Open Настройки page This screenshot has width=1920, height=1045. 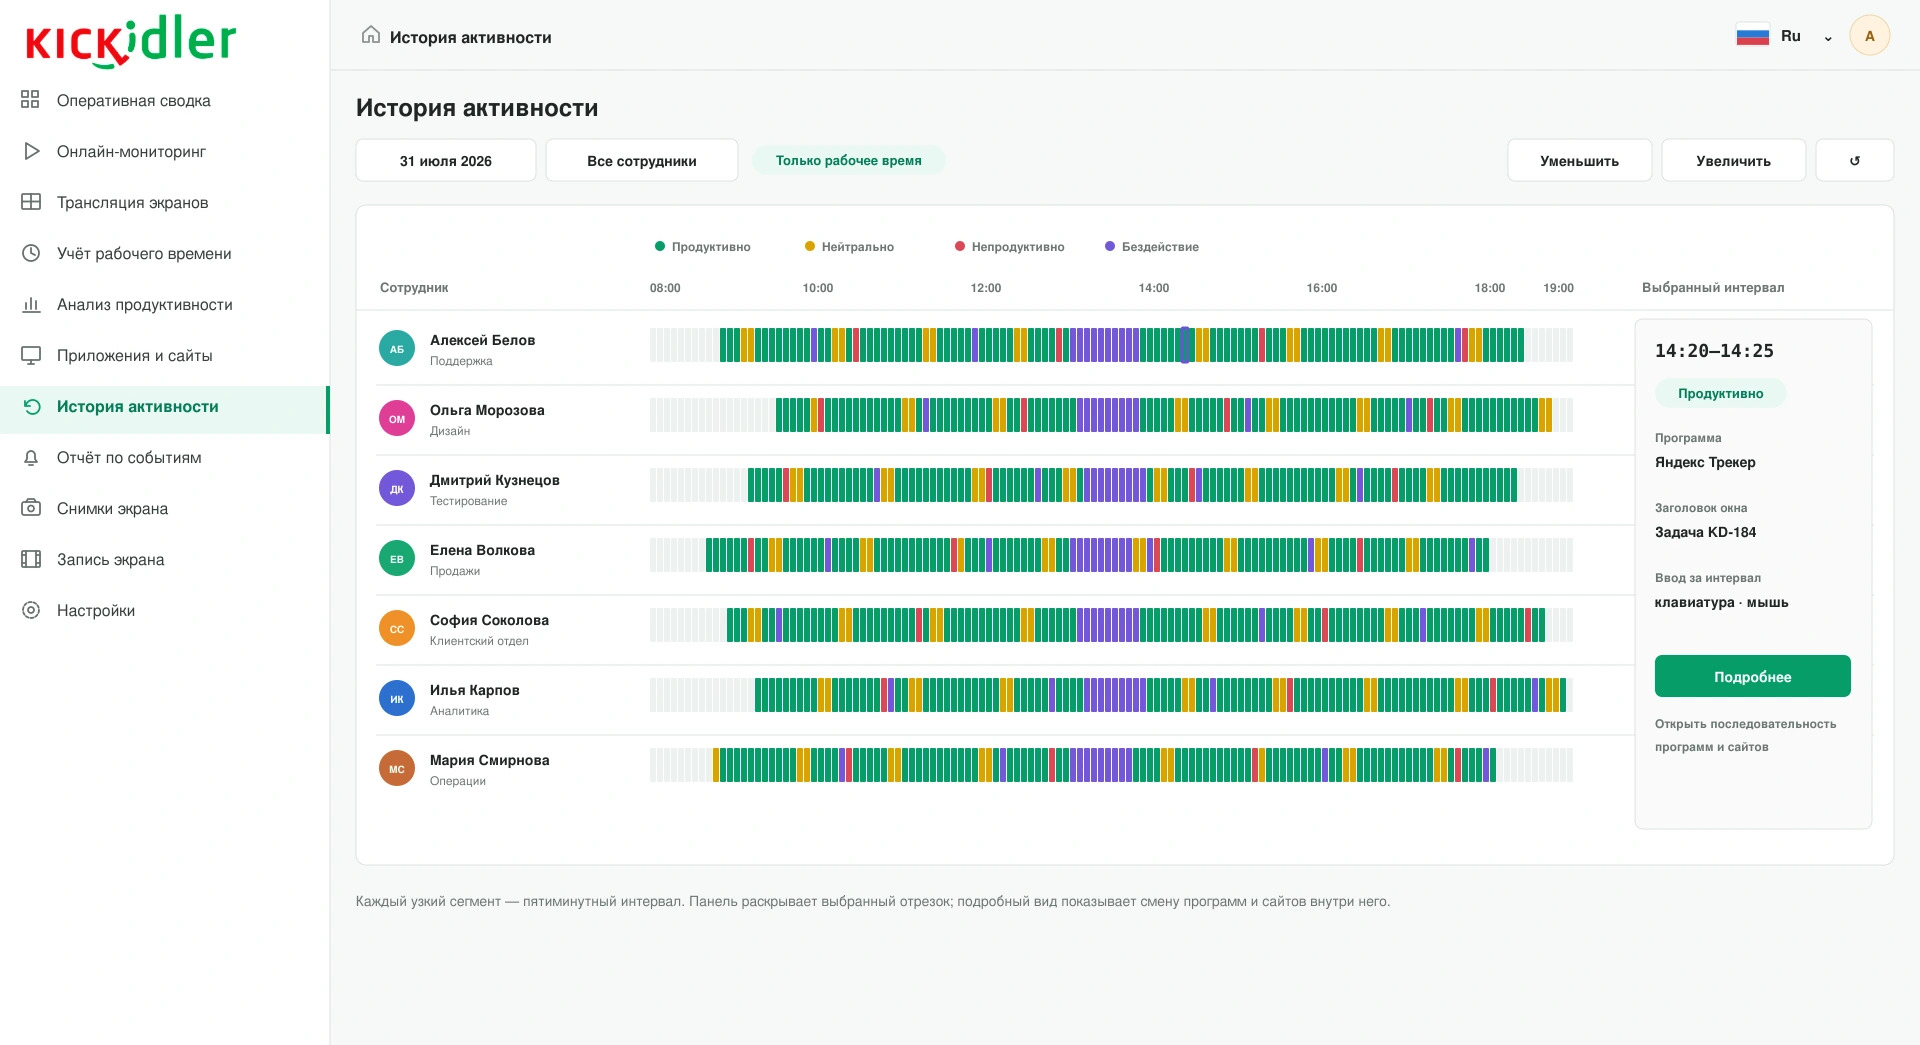(165, 610)
